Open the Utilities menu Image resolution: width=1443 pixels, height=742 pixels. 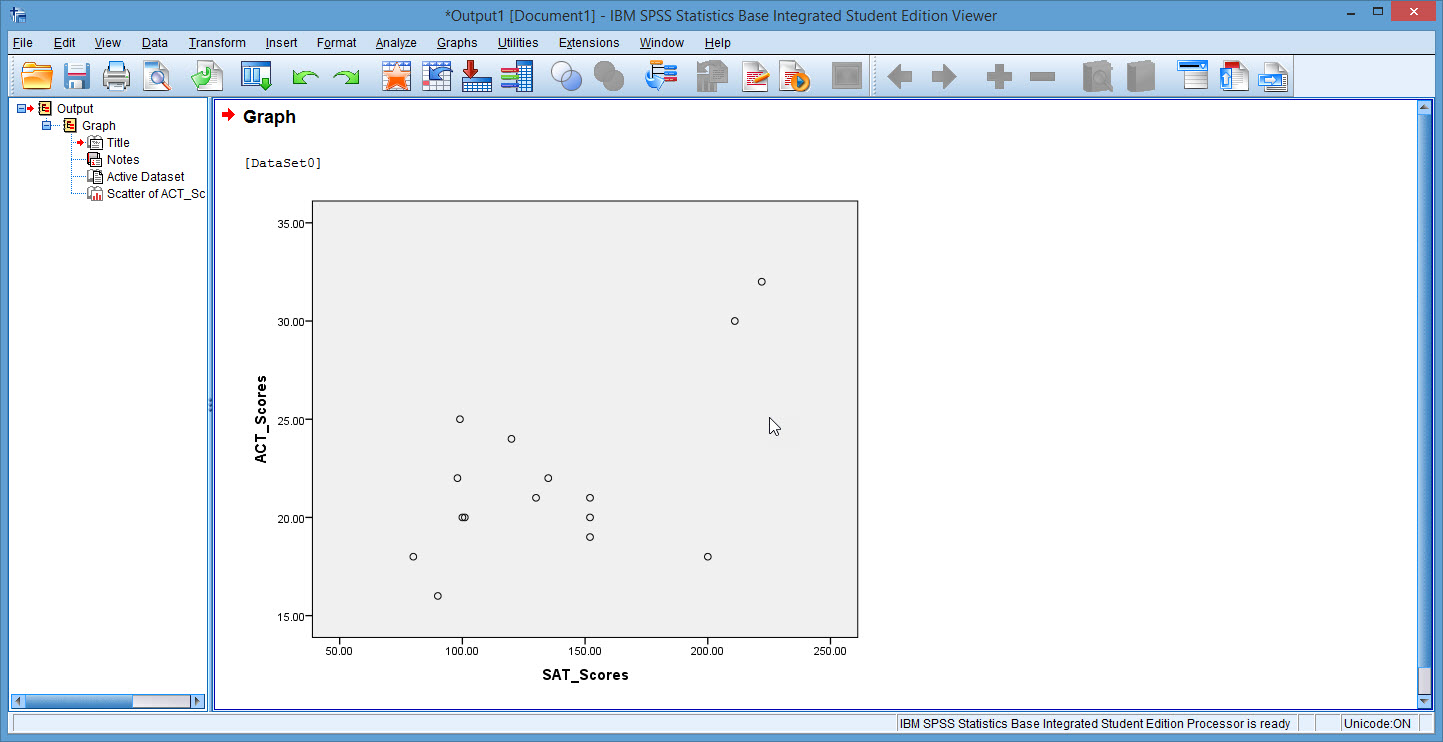[518, 43]
